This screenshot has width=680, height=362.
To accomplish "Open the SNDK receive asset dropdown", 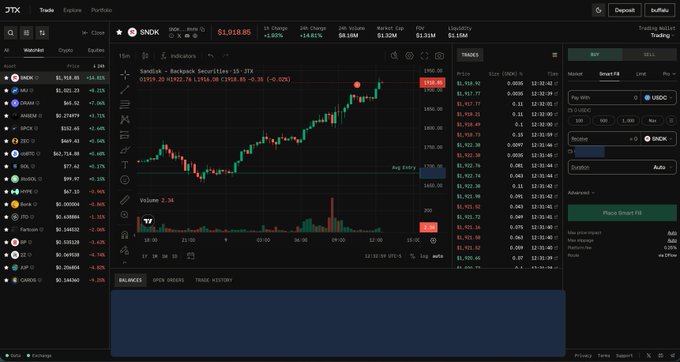I will tap(658, 139).
